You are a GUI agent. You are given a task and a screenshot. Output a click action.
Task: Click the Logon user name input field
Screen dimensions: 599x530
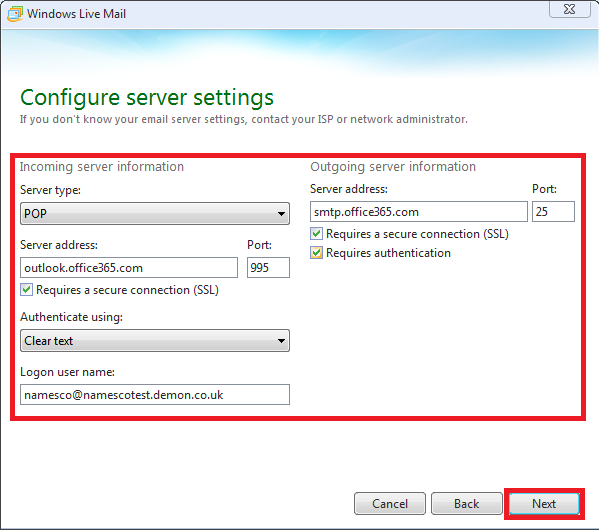(155, 394)
